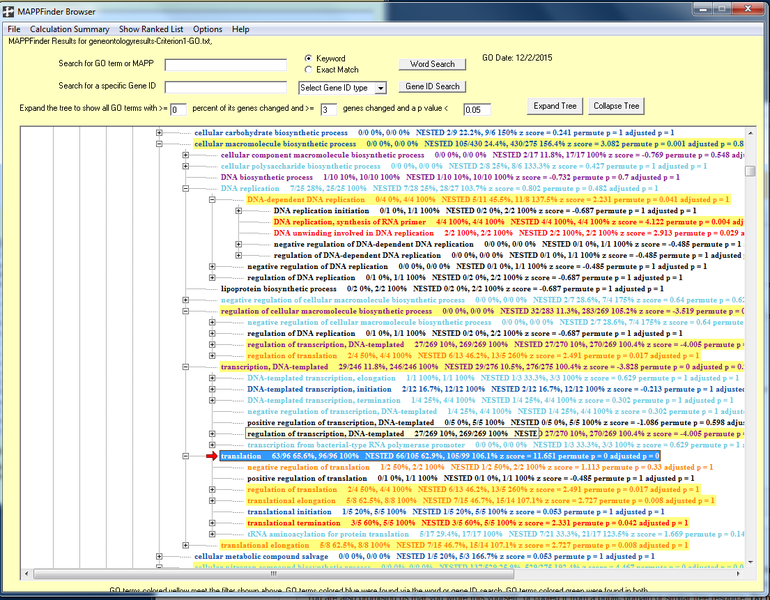Screen dimensions: 770x600
Task: Expand cellular metabolic compound salvage node
Action: (159, 556)
